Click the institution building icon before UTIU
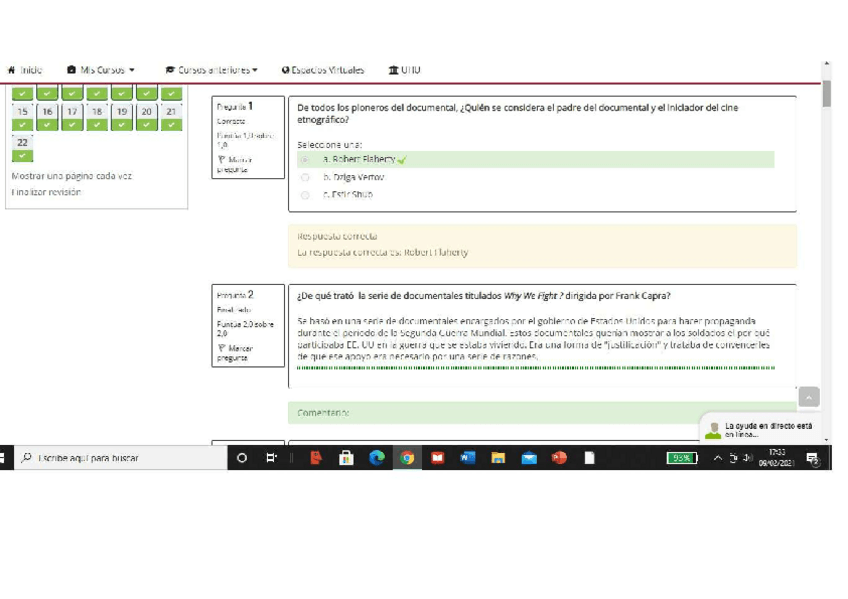This screenshot has height=599, width=848. [393, 70]
